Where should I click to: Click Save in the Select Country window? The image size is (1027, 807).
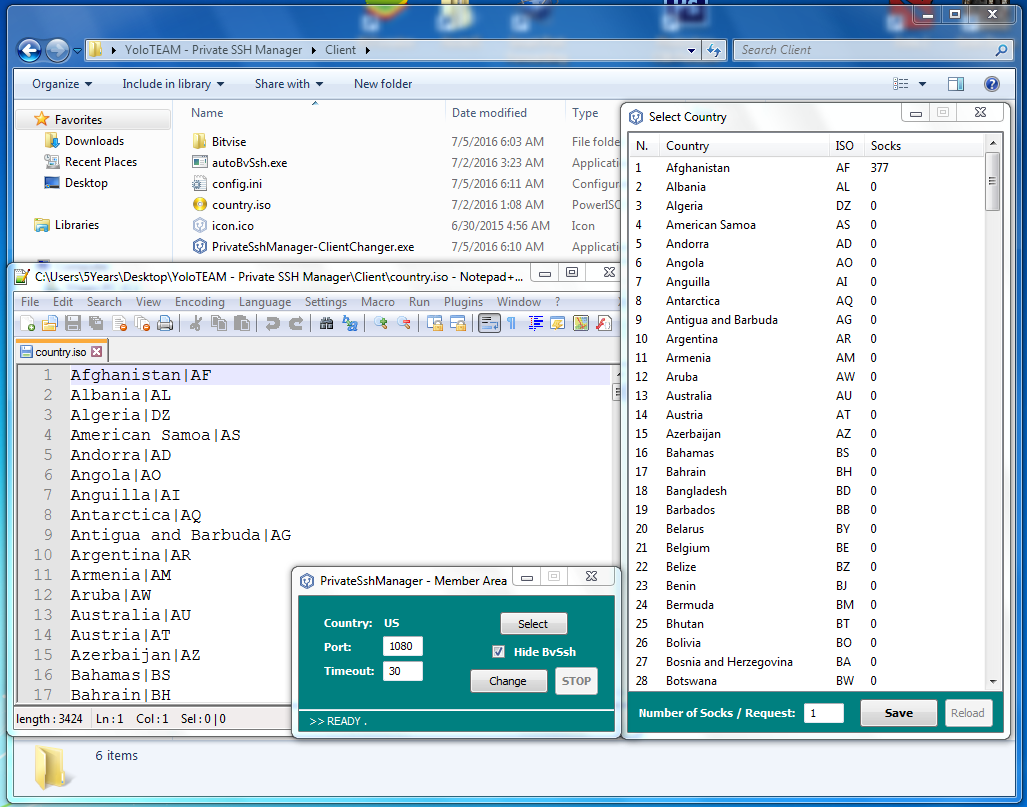pos(898,713)
